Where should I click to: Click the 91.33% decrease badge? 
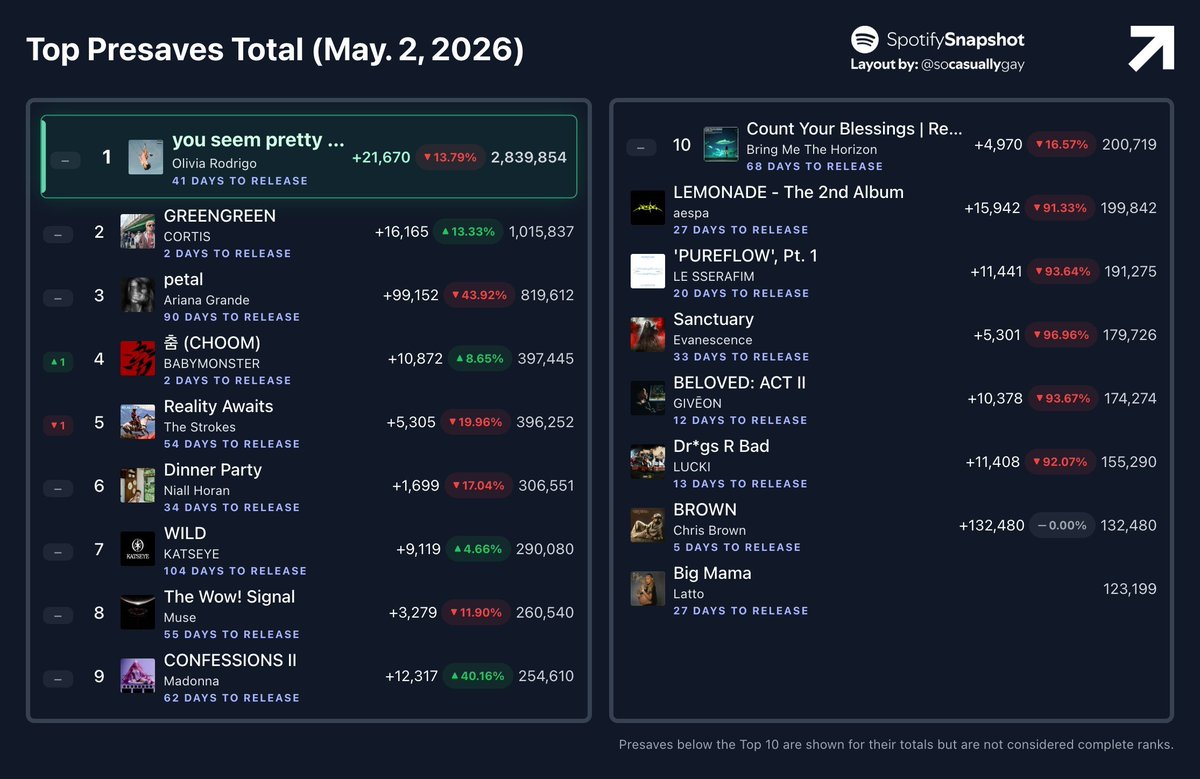(1061, 208)
